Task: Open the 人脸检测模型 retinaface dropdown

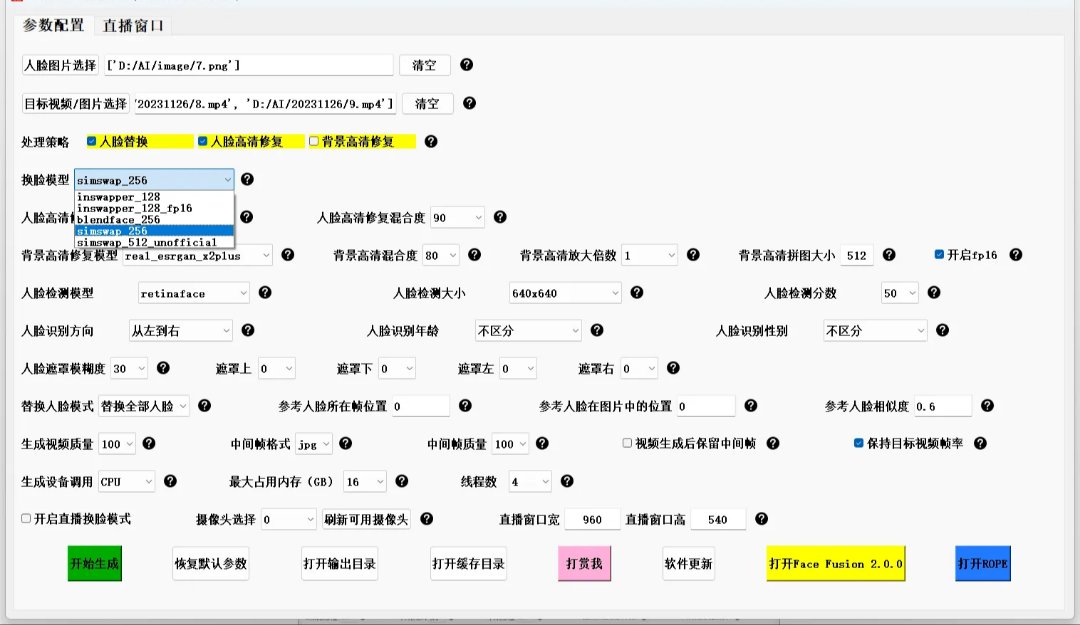Action: (x=193, y=293)
